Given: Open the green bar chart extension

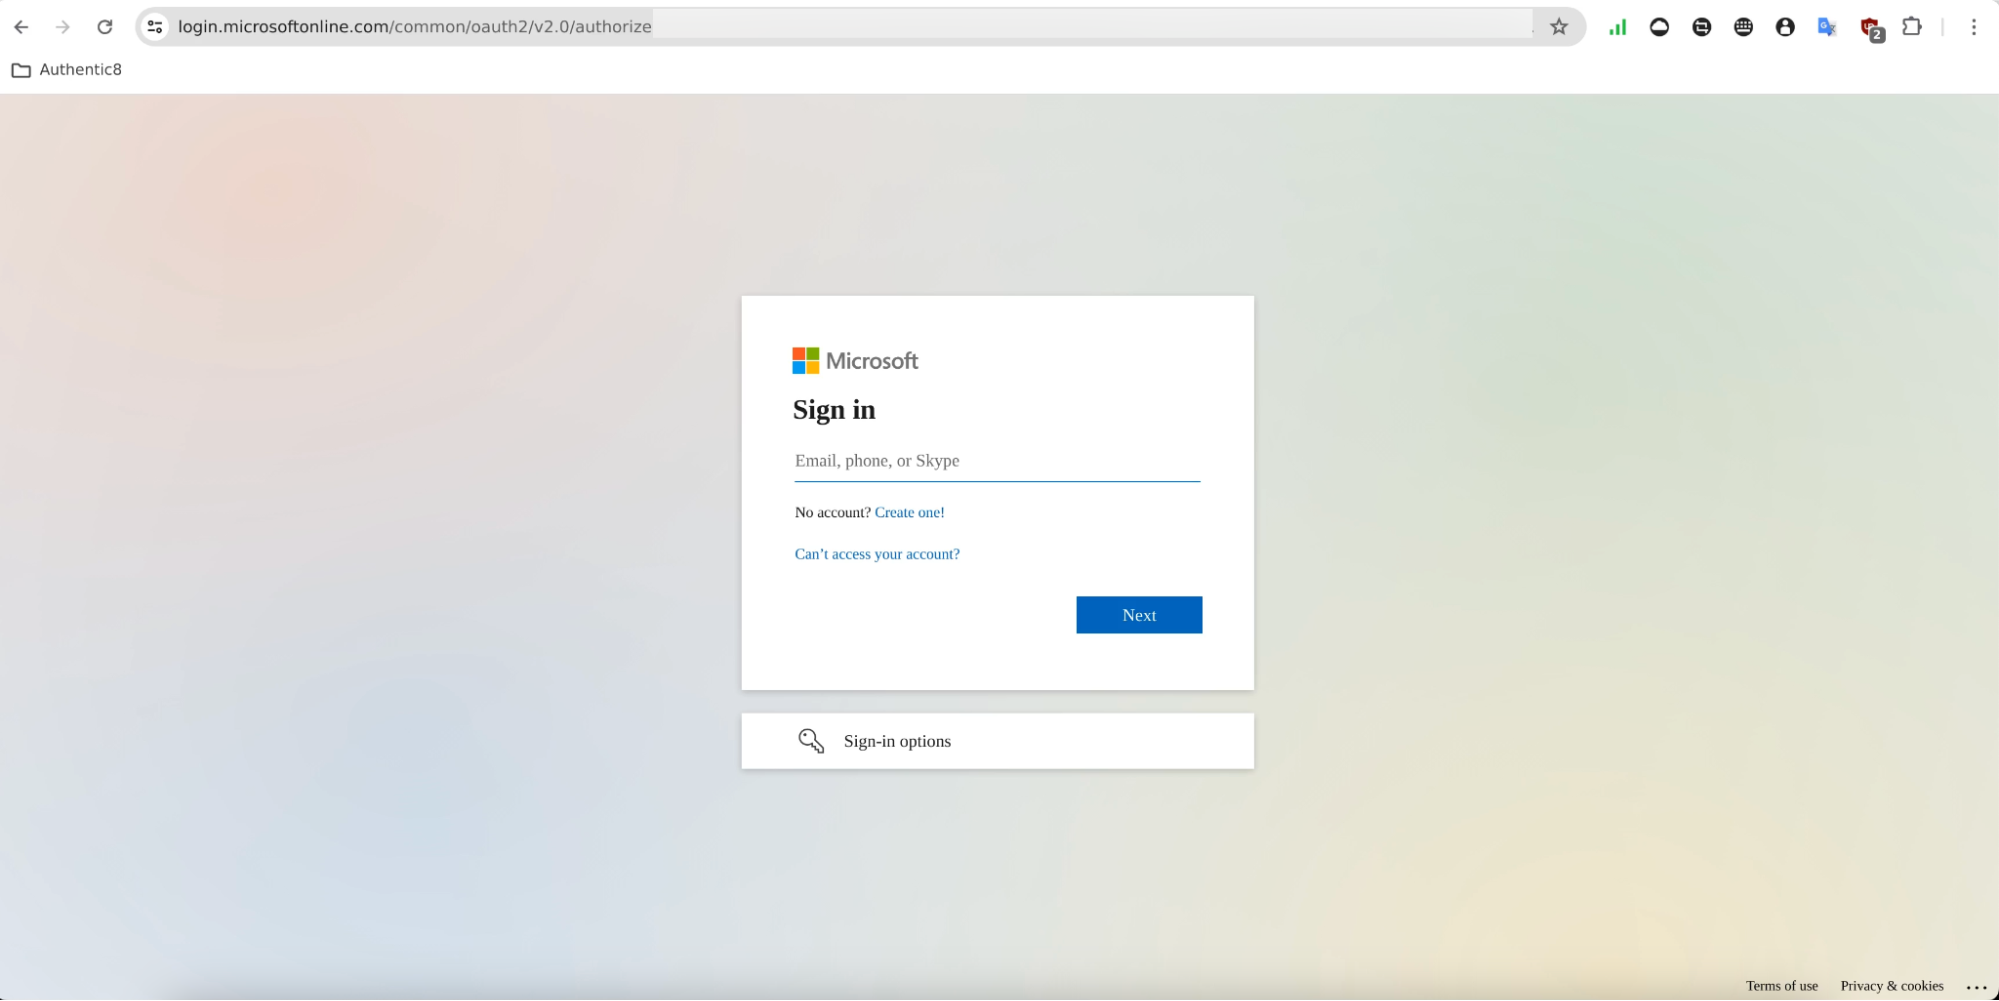Looking at the screenshot, I should pos(1617,27).
